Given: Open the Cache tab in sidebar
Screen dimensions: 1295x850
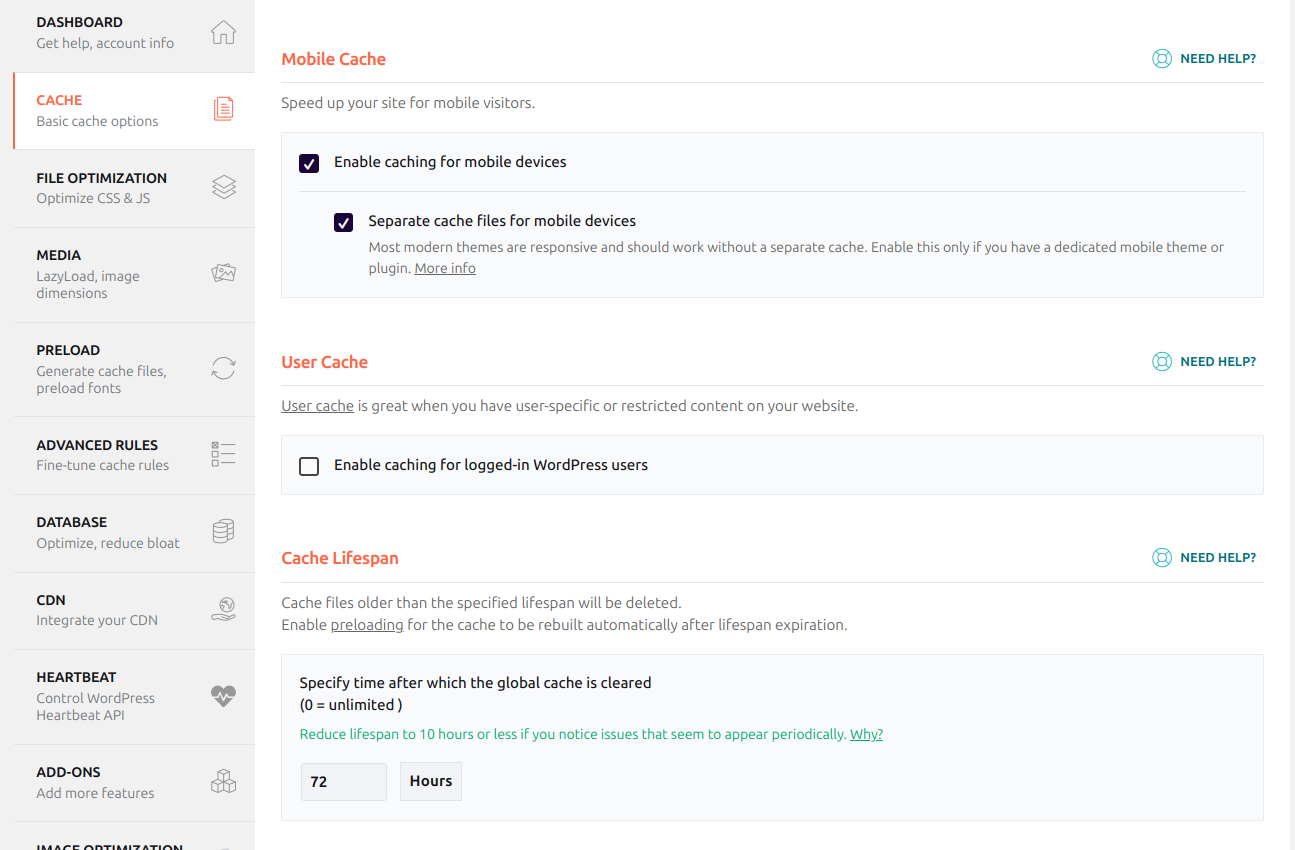Looking at the screenshot, I should [x=97, y=110].
